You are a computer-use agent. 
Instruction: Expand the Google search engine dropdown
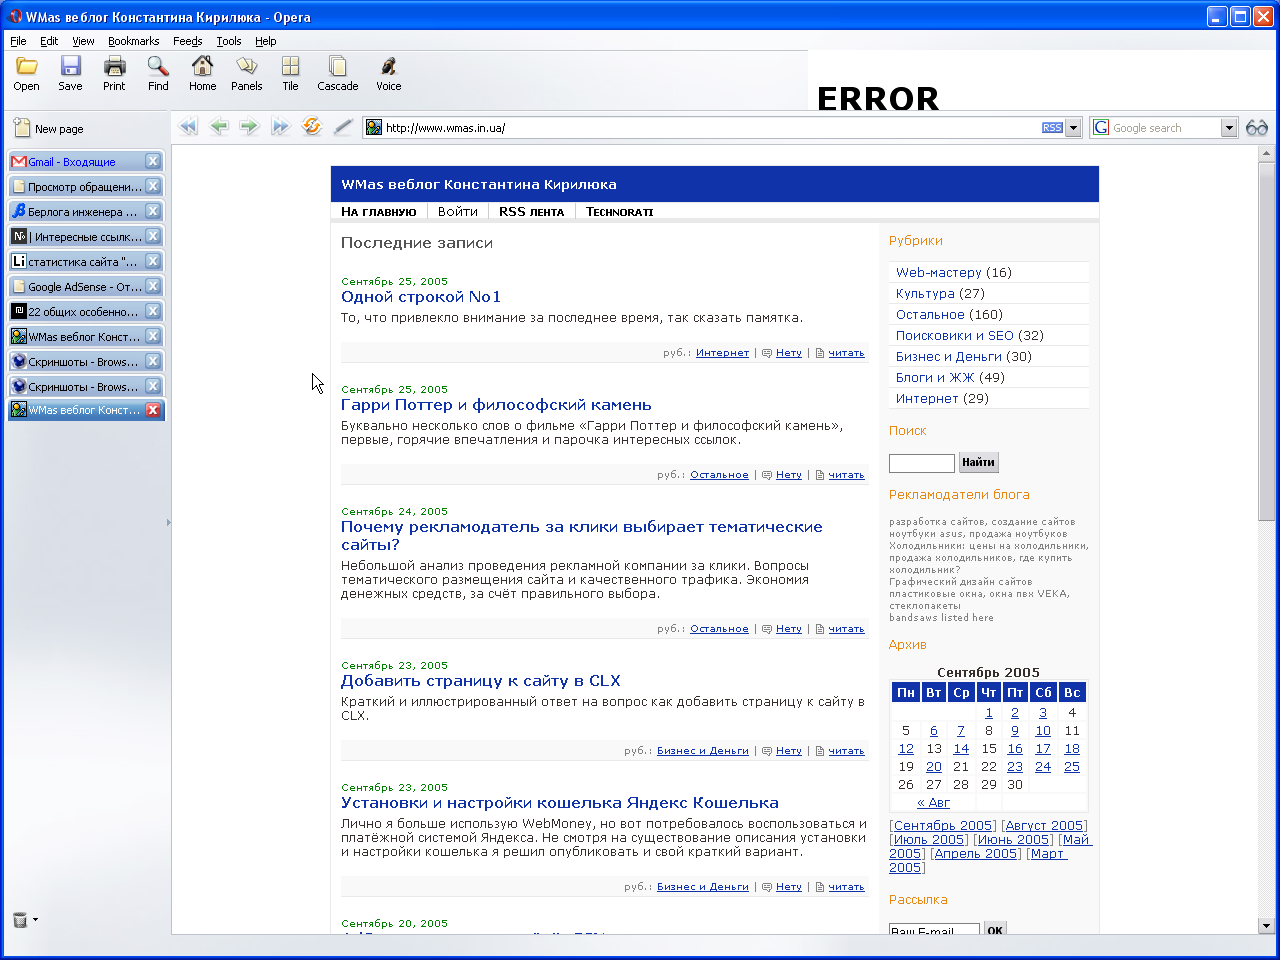click(x=1229, y=128)
